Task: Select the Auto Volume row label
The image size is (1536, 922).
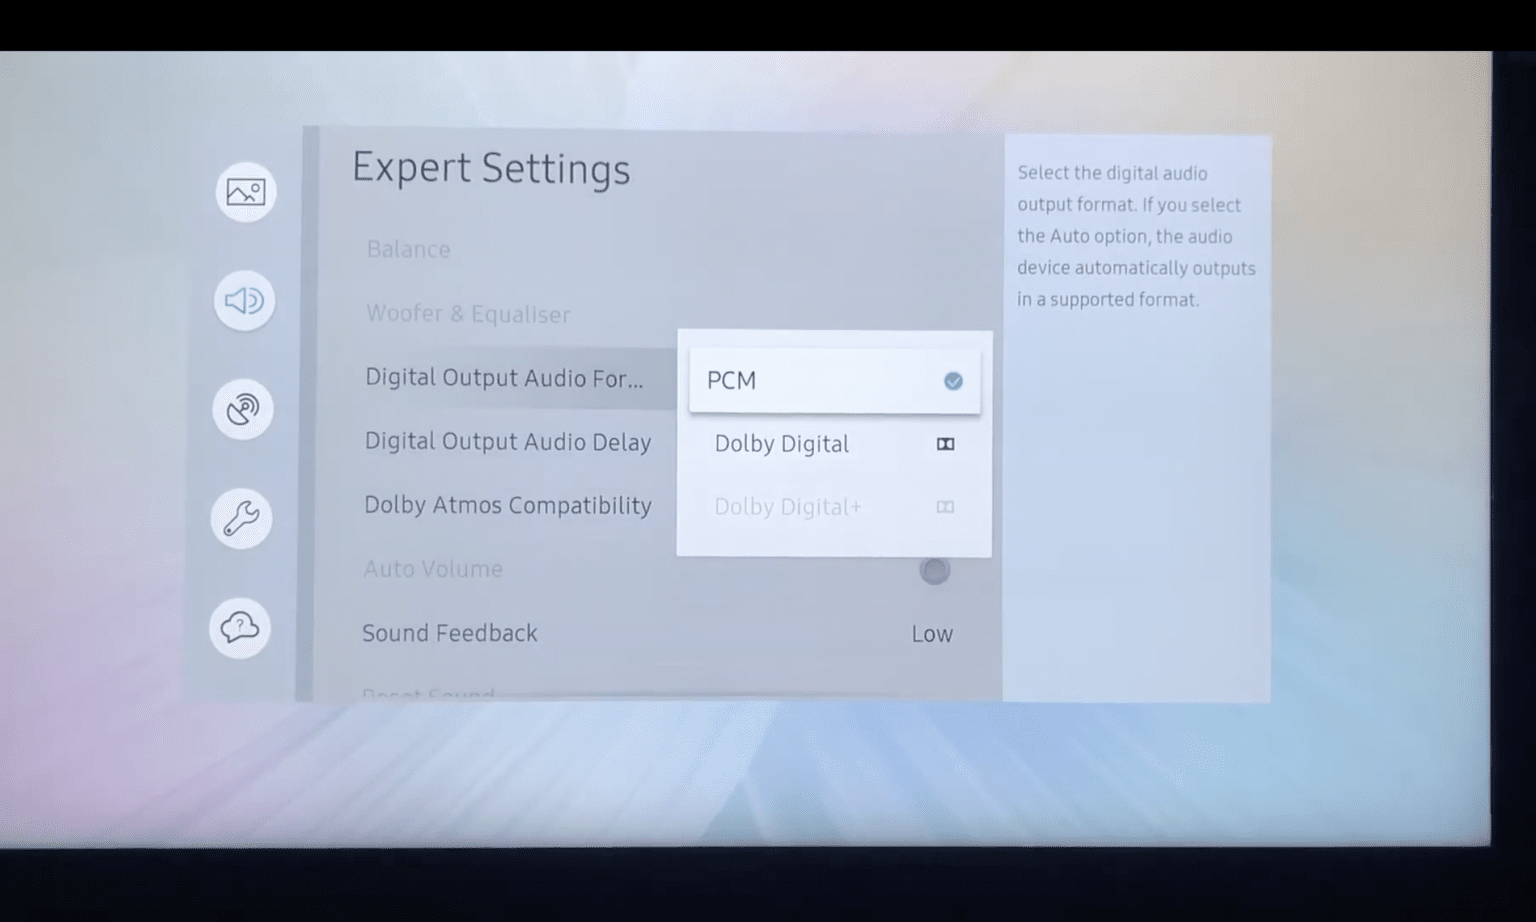Action: tap(433, 569)
